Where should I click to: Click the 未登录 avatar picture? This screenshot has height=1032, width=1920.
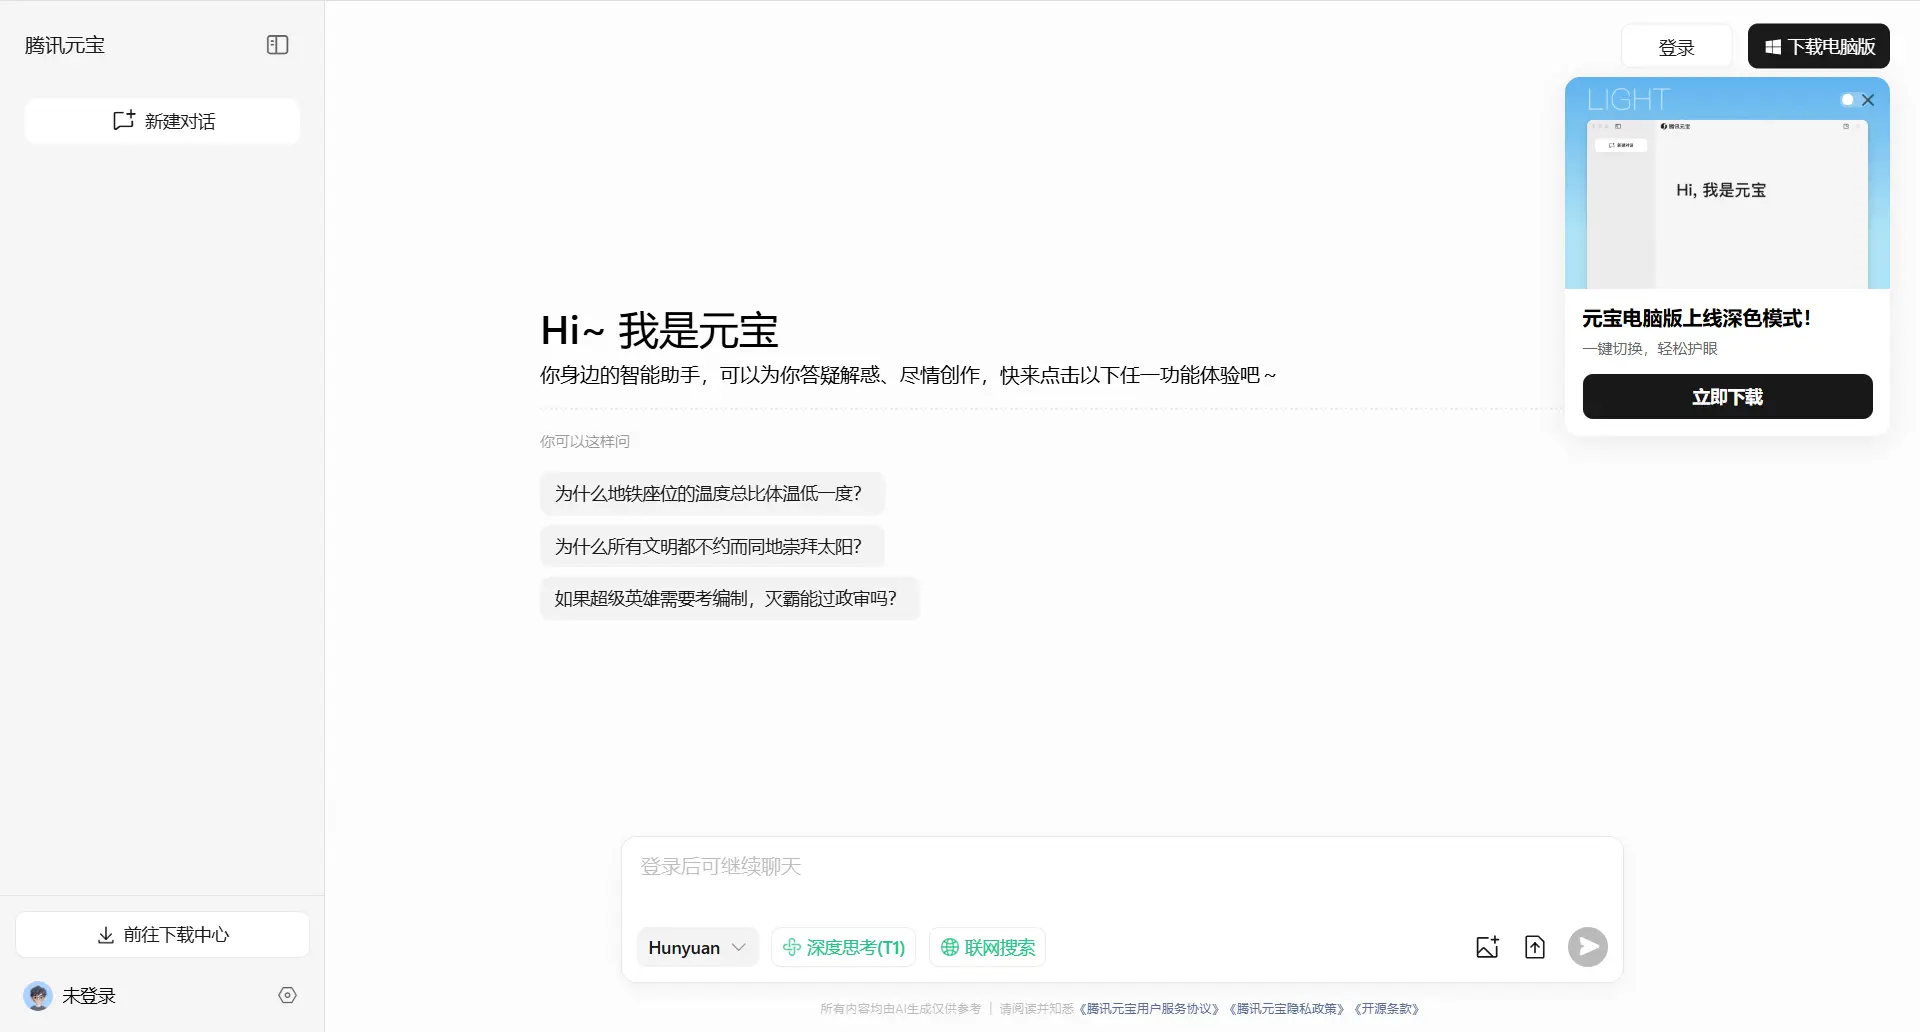37,995
